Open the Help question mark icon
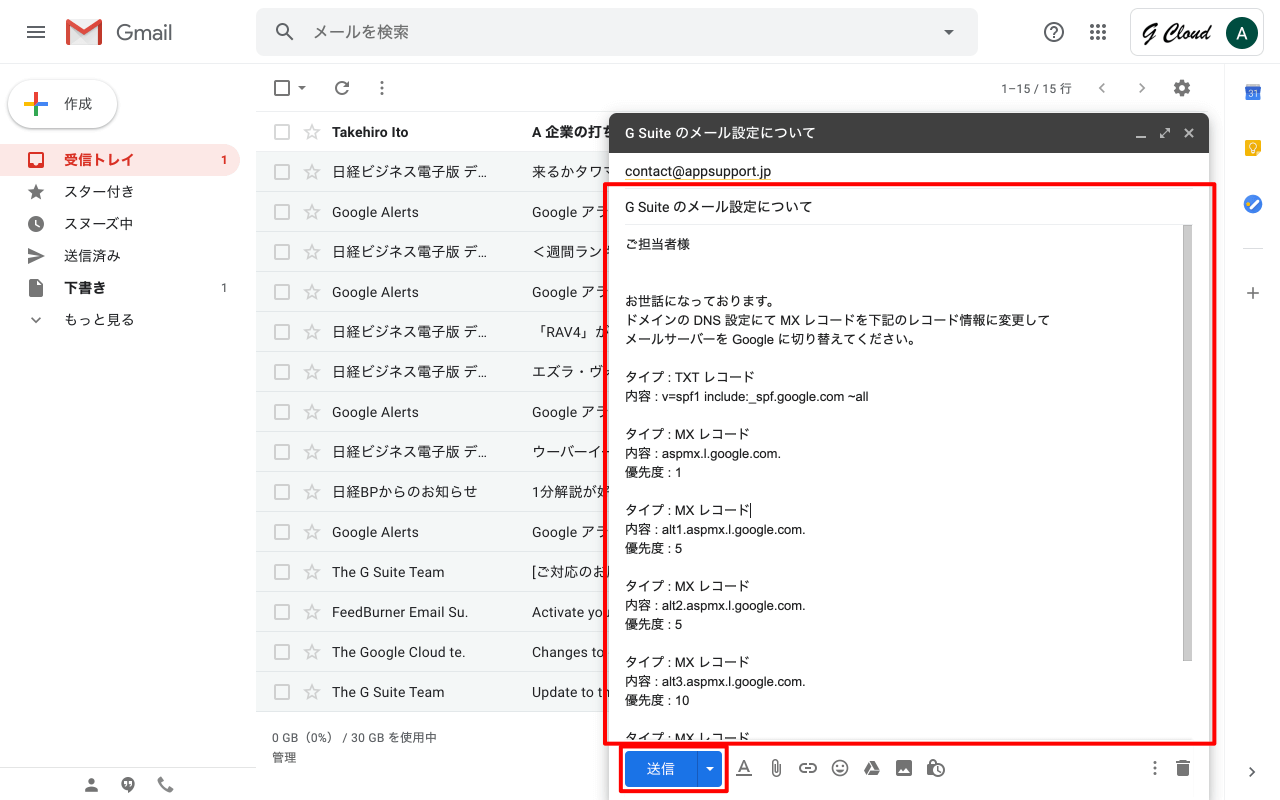 [x=1054, y=32]
